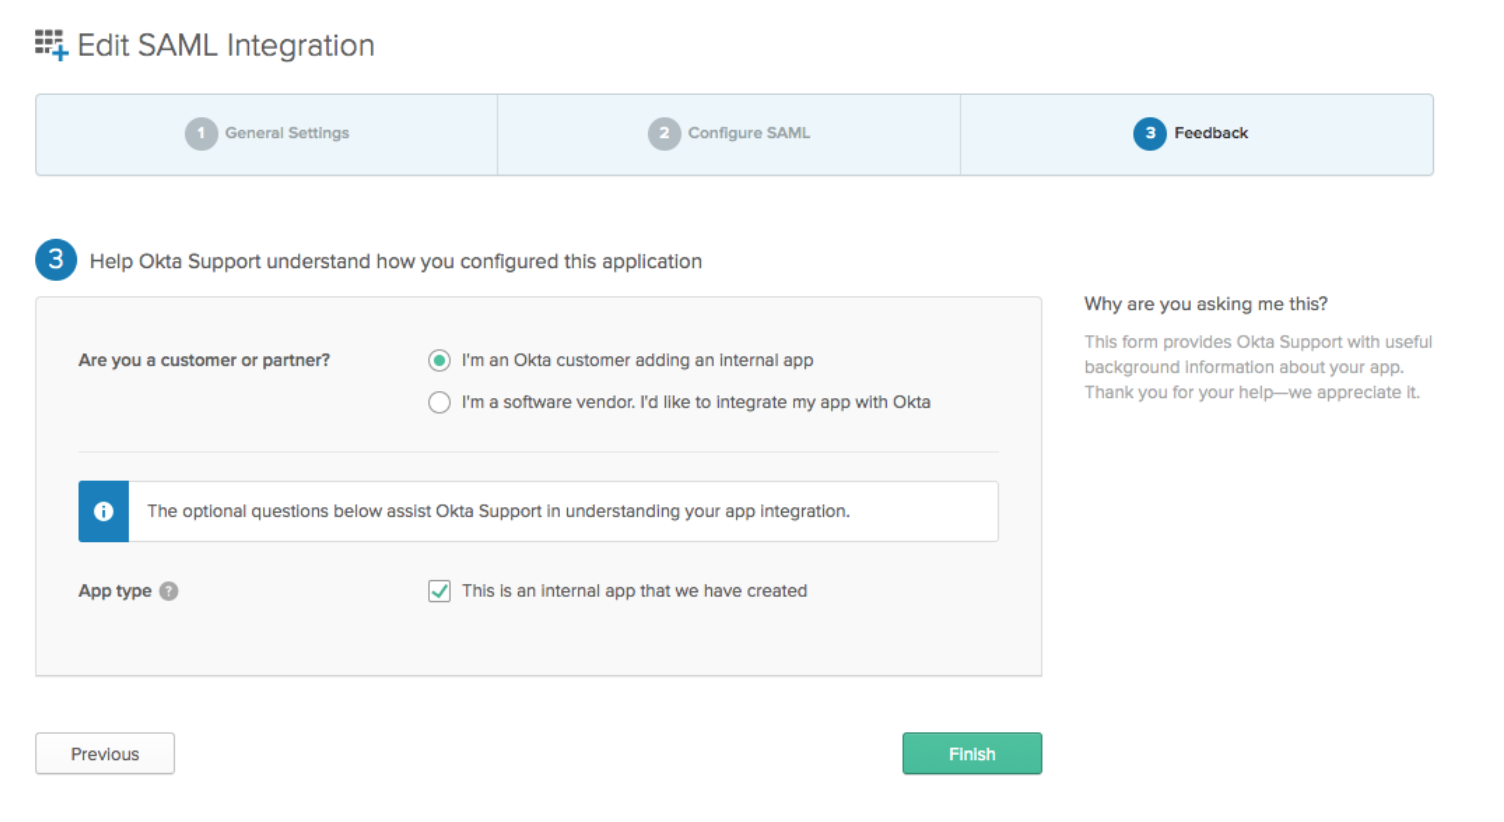Screen dimensions: 1504x822
Task: Click the "App type" label
Action: (115, 591)
